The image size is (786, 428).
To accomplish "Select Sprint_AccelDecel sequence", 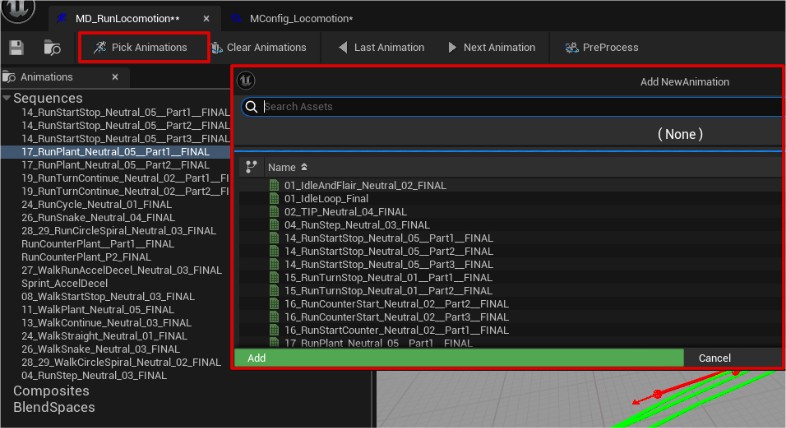I will coord(64,283).
